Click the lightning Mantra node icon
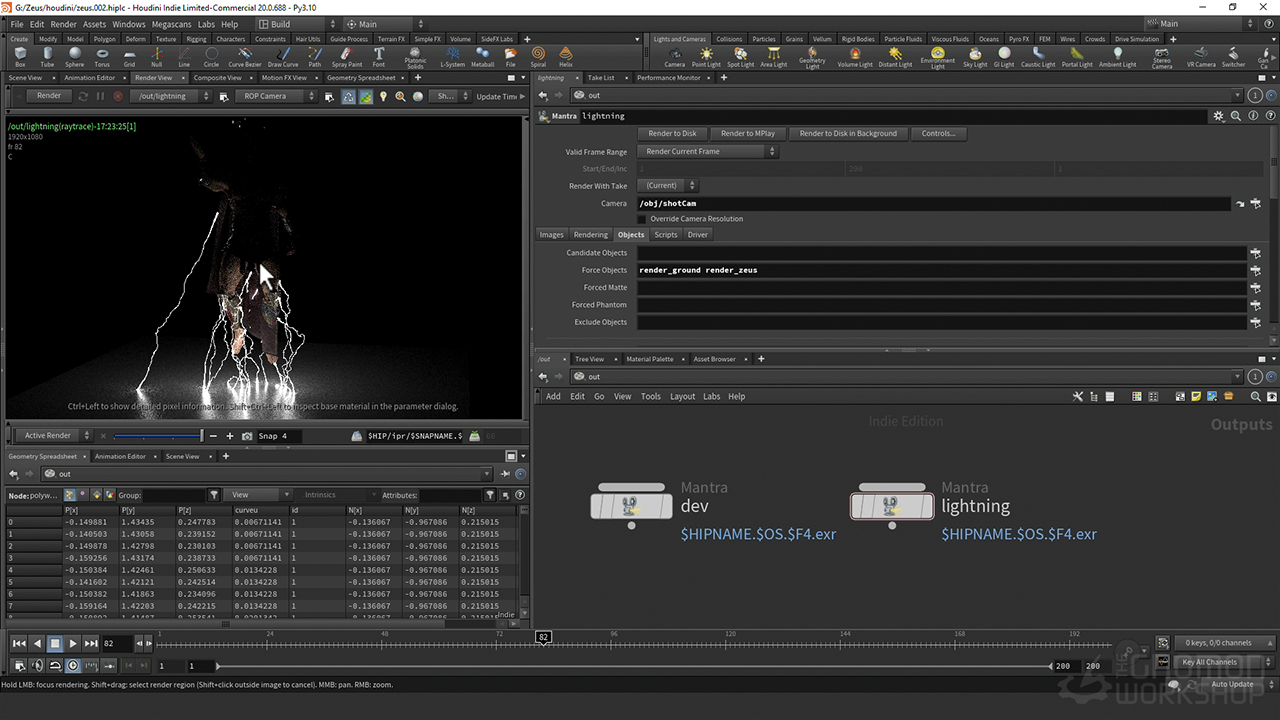This screenshot has width=1280, height=720. coord(890,507)
